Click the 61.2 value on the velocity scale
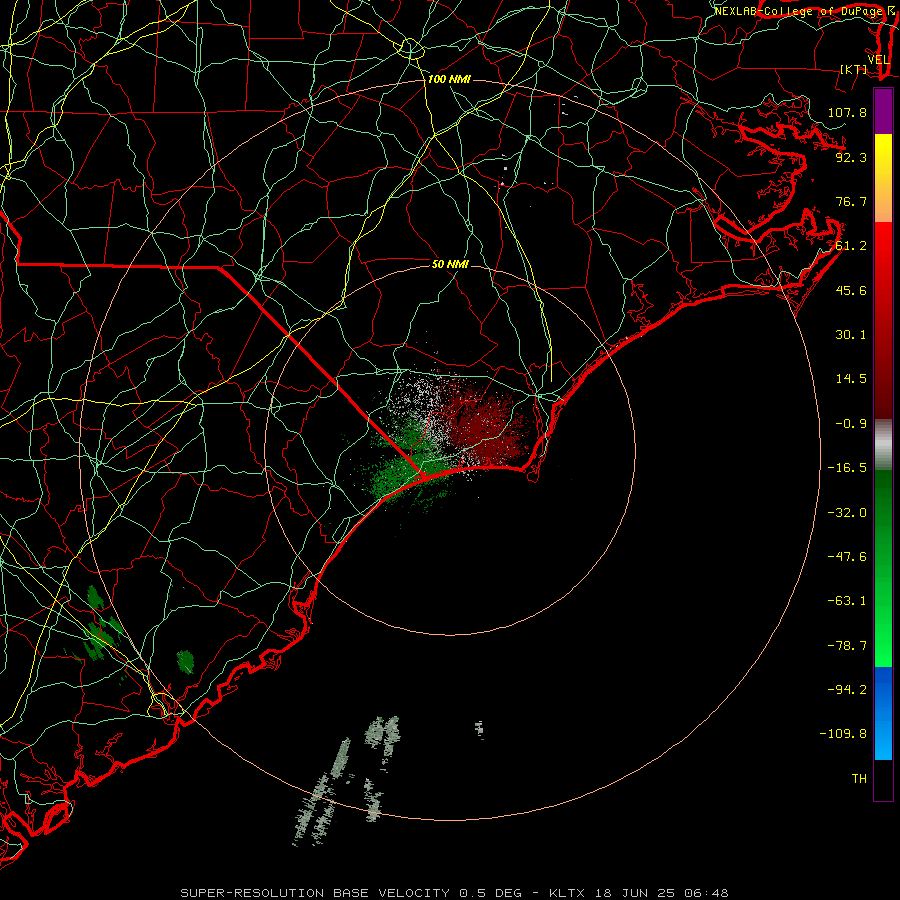 [851, 246]
